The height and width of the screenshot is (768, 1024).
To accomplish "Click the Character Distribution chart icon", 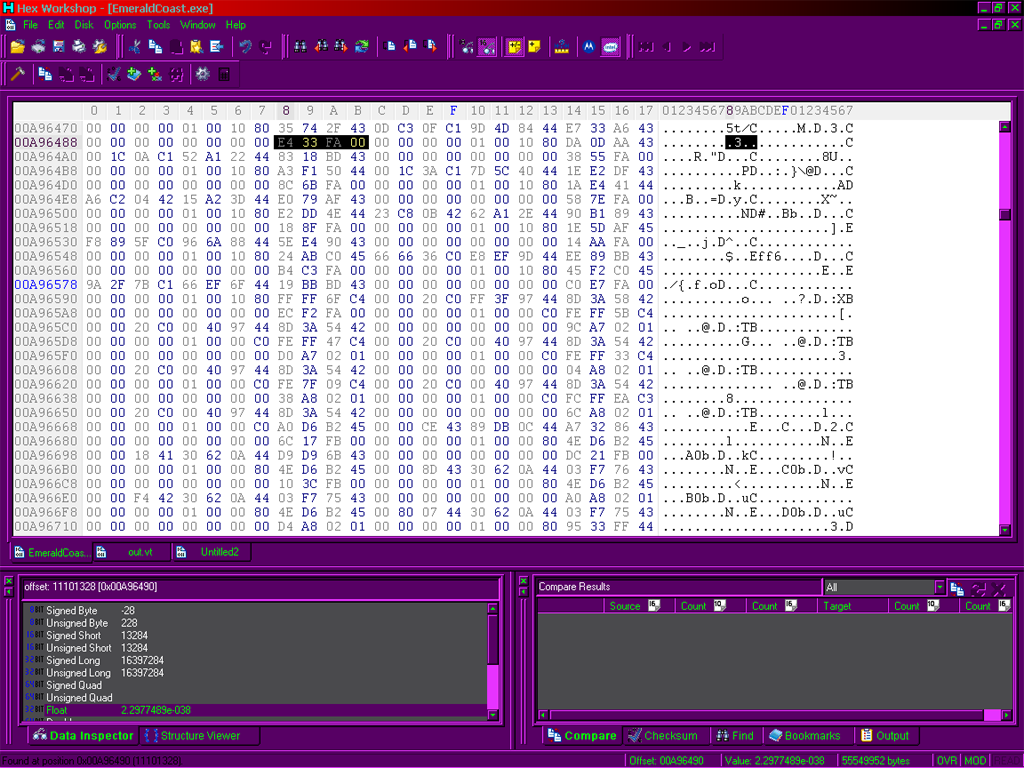I will click(562, 46).
